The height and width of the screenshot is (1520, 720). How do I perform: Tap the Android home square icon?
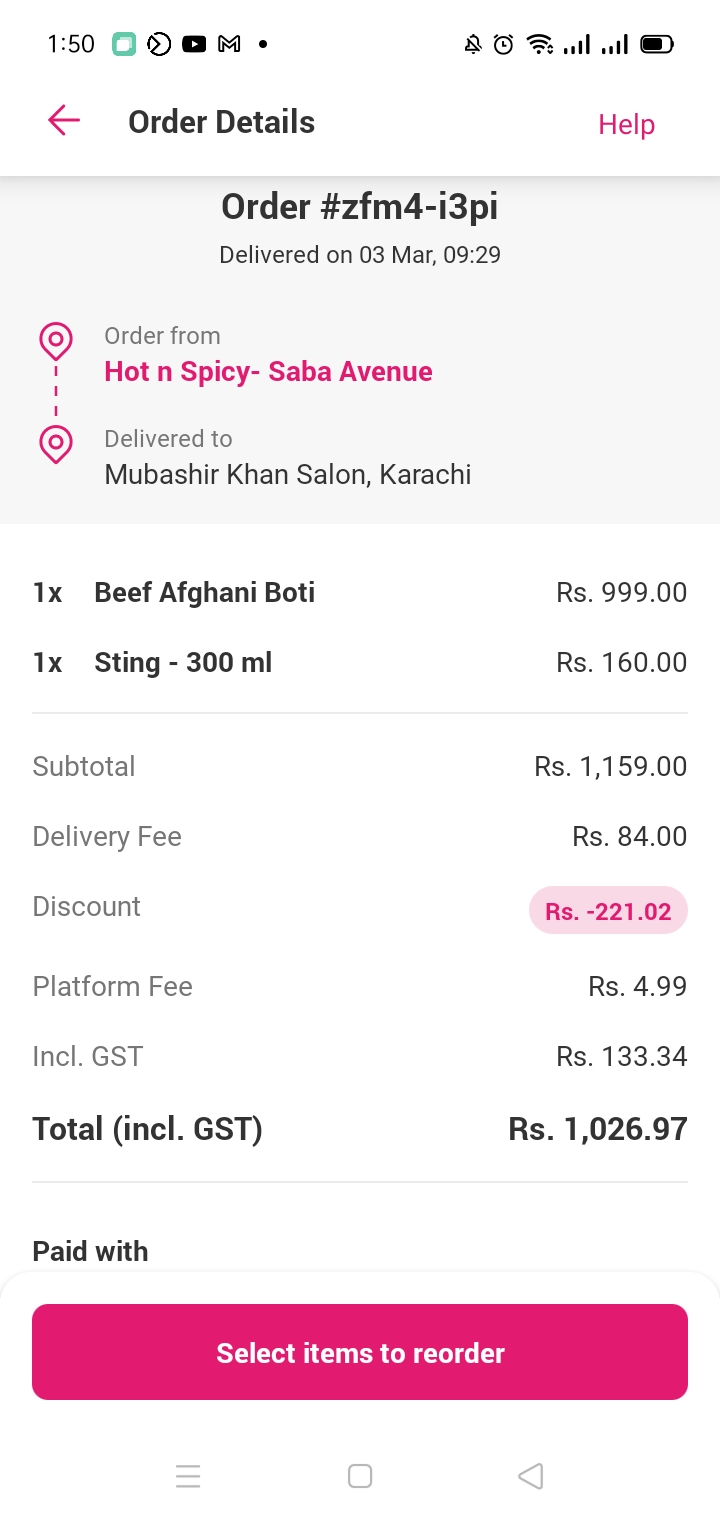click(x=360, y=1476)
